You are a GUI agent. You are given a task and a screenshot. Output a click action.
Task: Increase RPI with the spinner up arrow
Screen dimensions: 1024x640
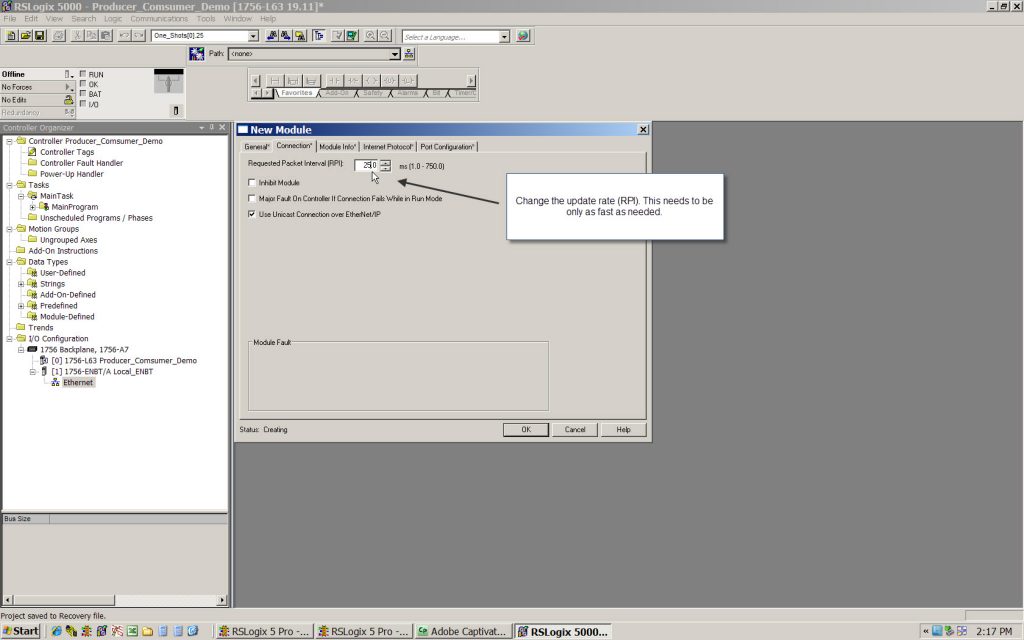(x=386, y=163)
